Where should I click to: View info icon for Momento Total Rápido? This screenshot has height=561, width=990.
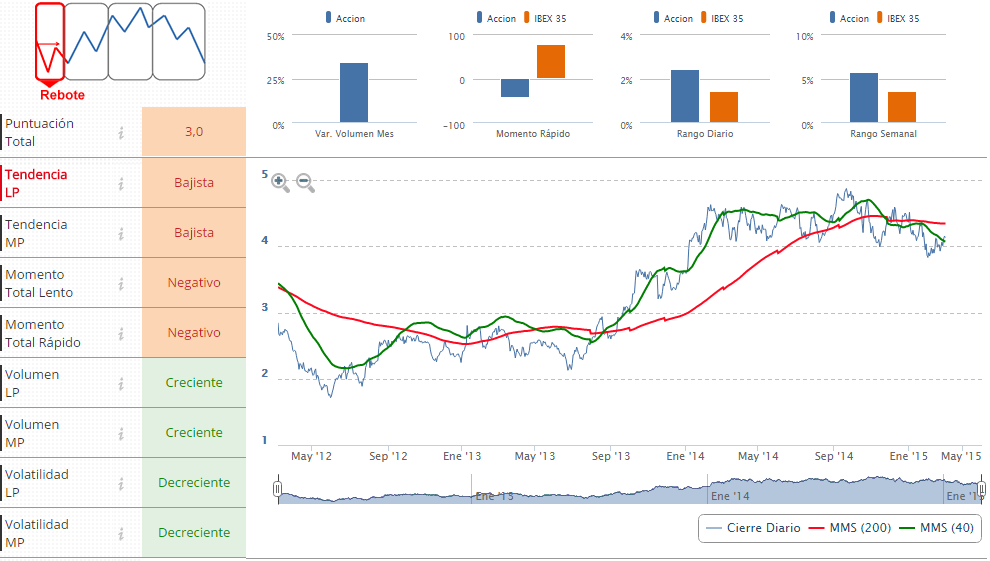click(121, 333)
